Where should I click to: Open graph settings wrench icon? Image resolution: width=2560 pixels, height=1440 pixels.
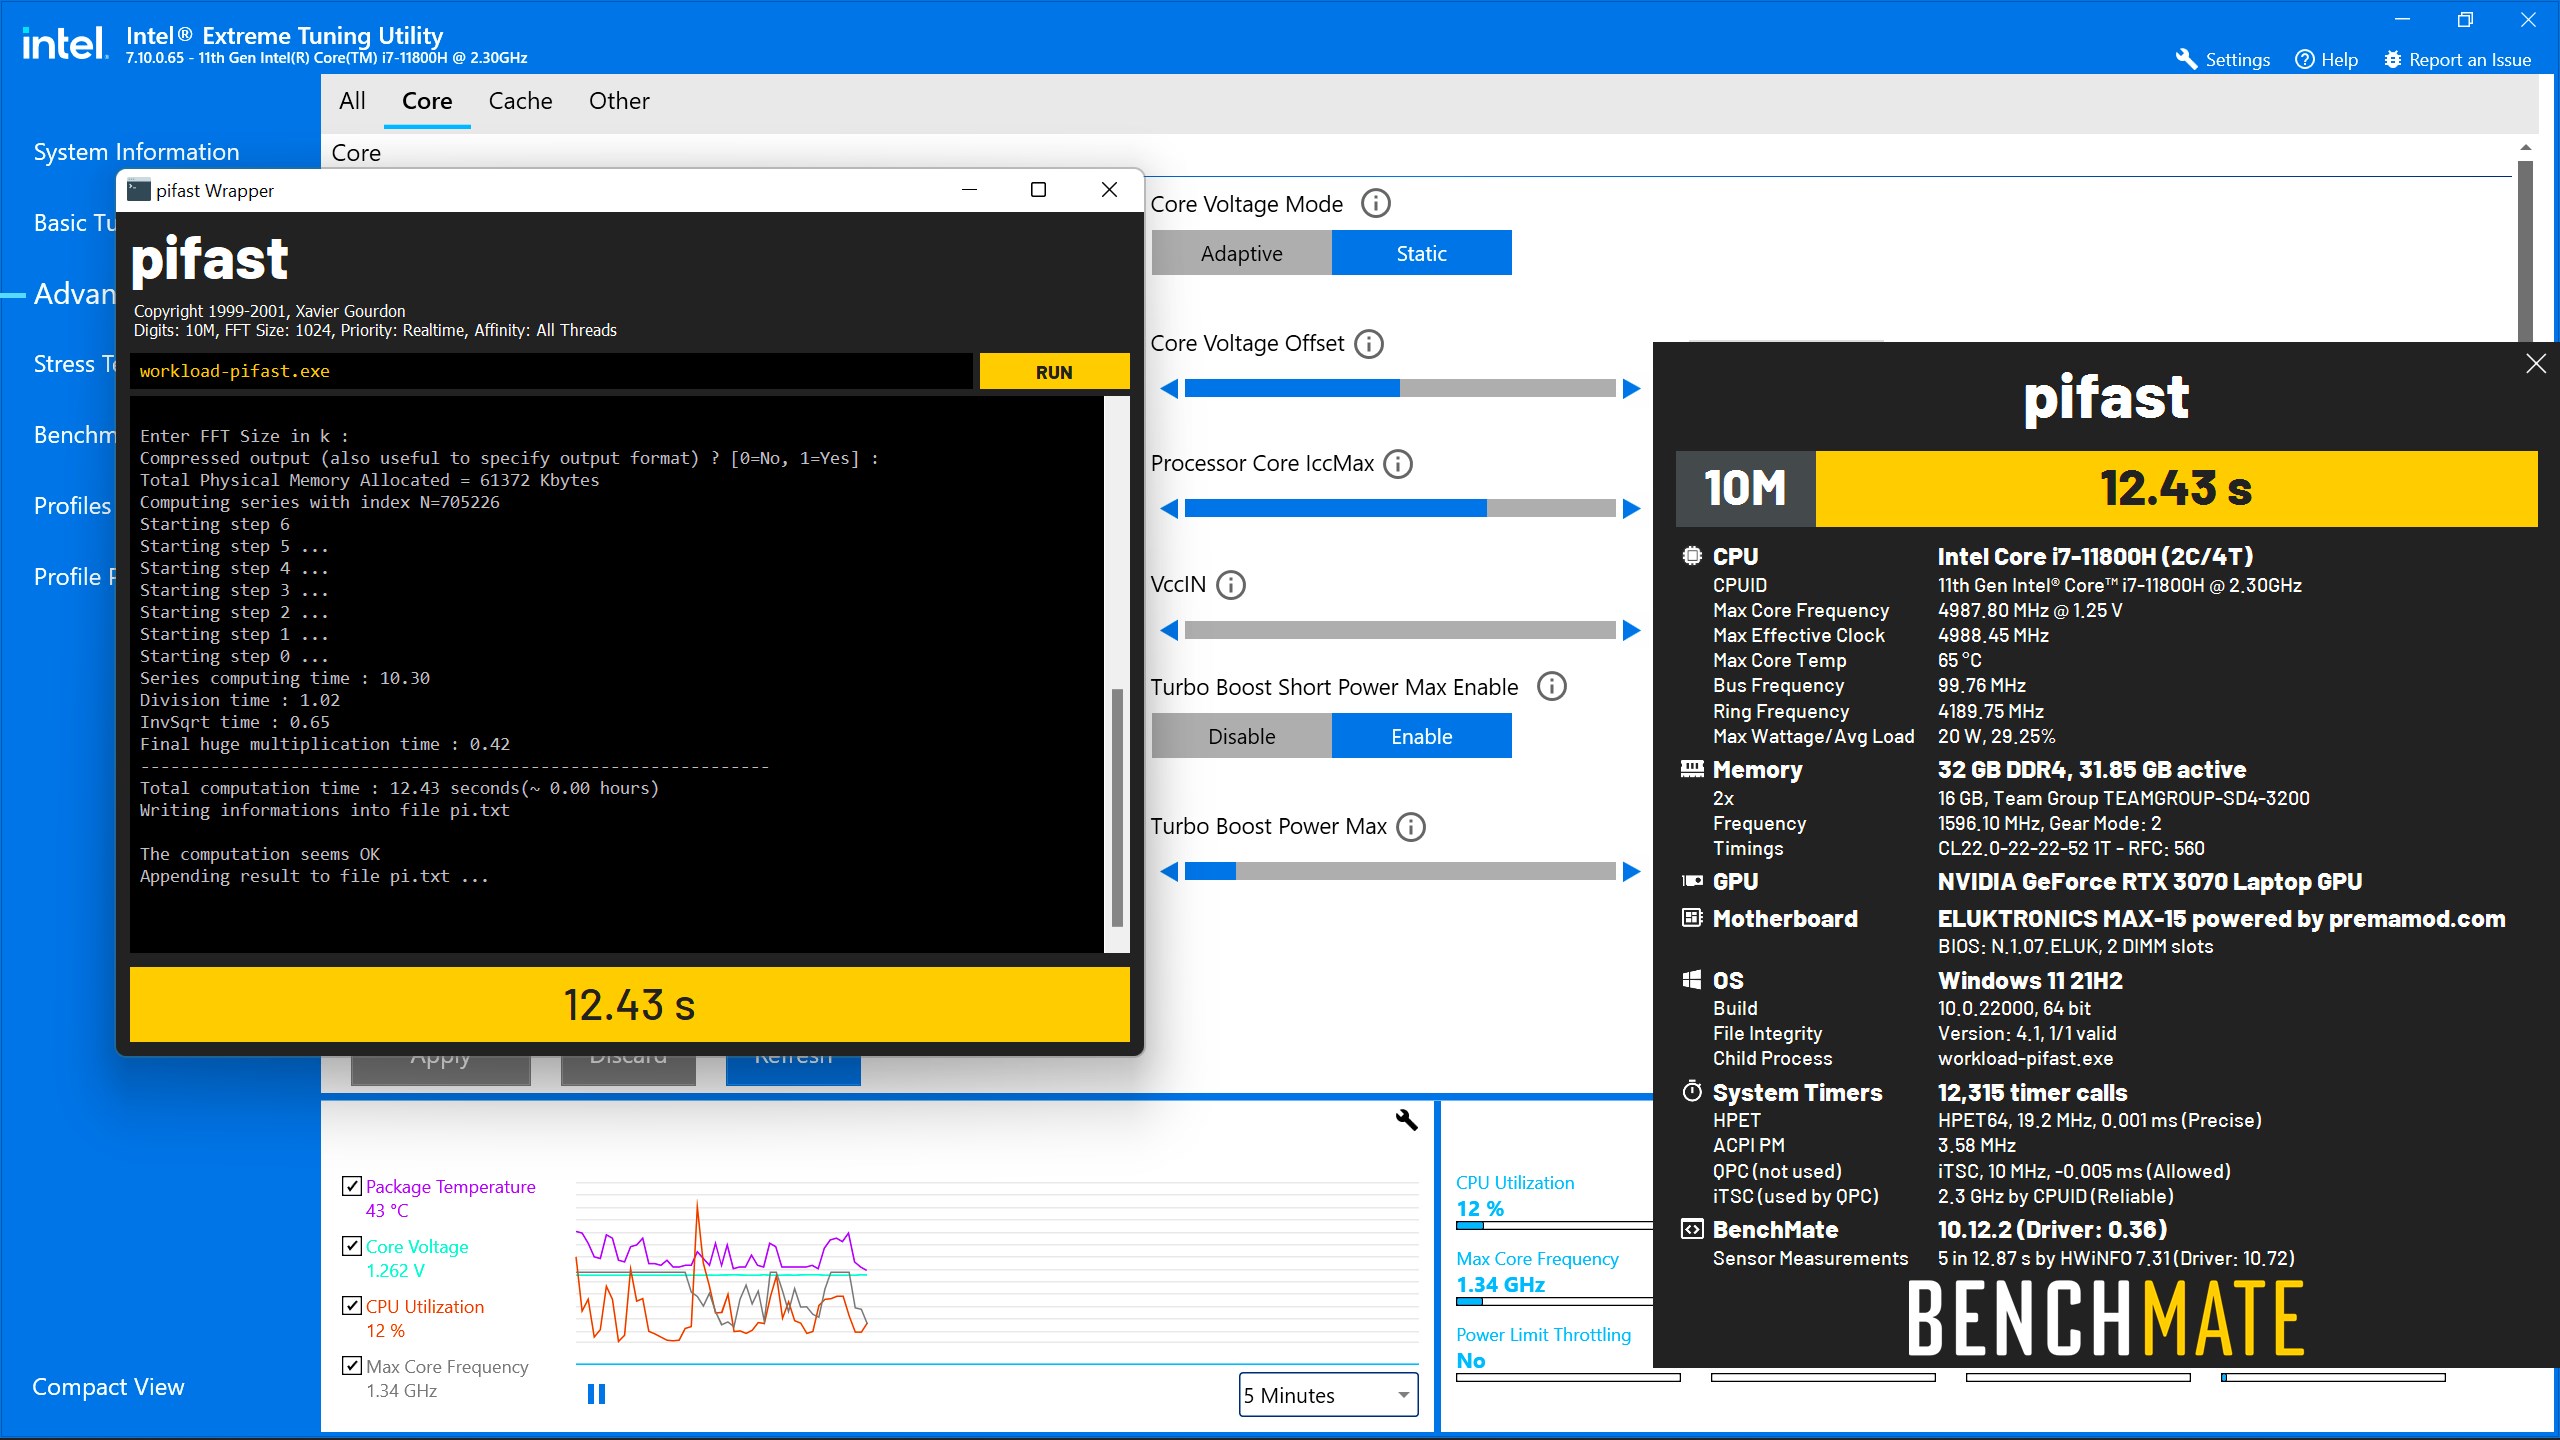(x=1406, y=1120)
